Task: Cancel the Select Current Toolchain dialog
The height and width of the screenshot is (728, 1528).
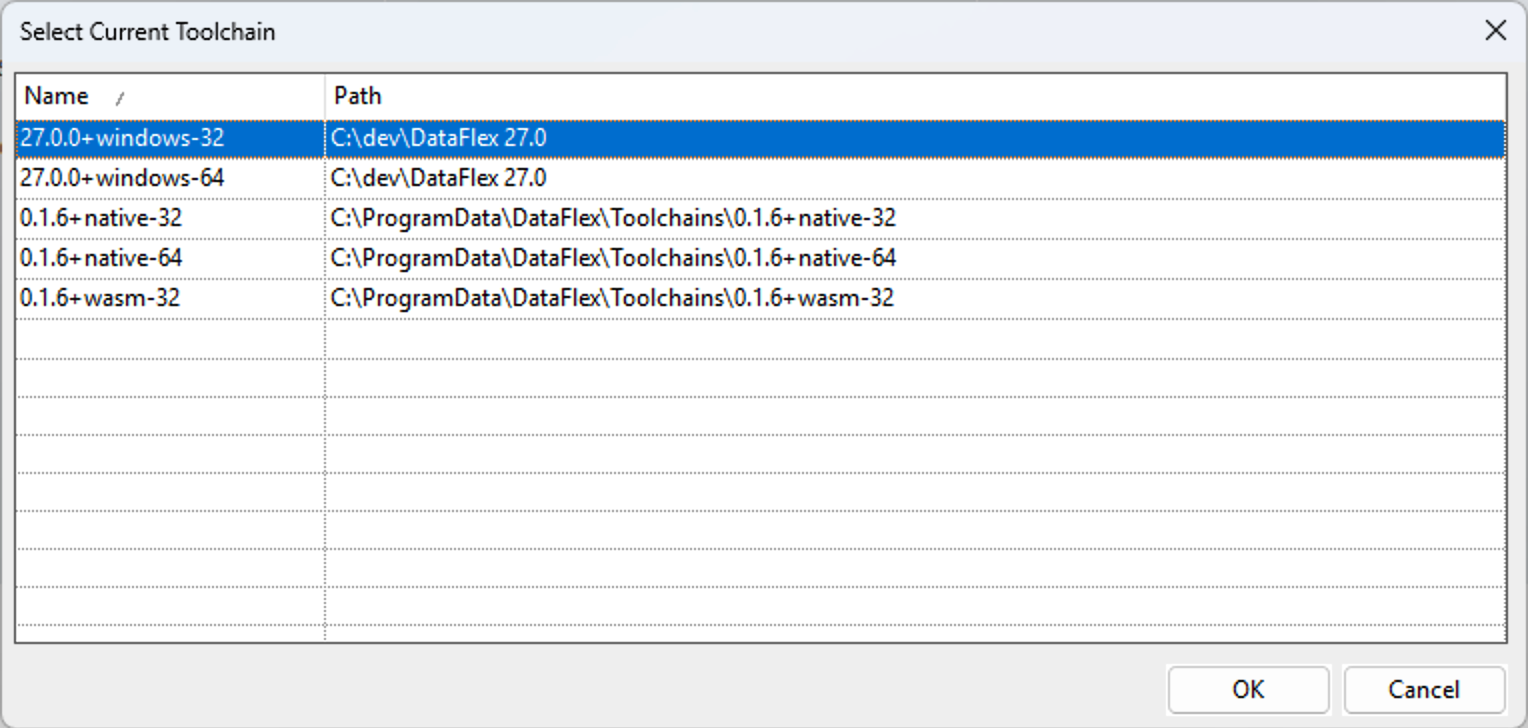Action: point(1424,689)
